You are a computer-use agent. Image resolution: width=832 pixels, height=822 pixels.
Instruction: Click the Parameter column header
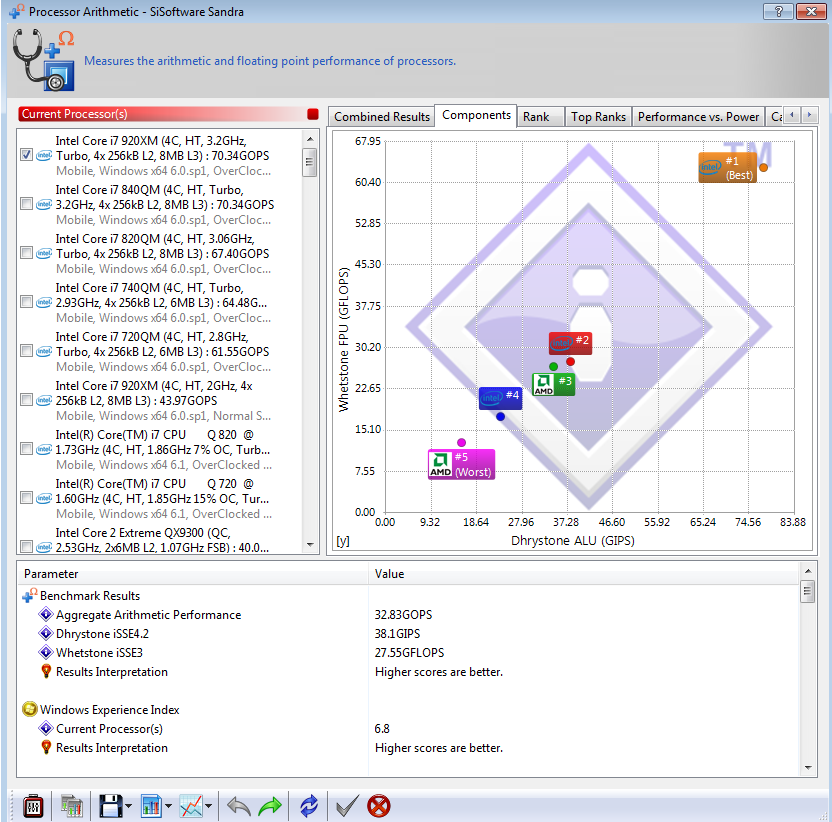(193, 574)
